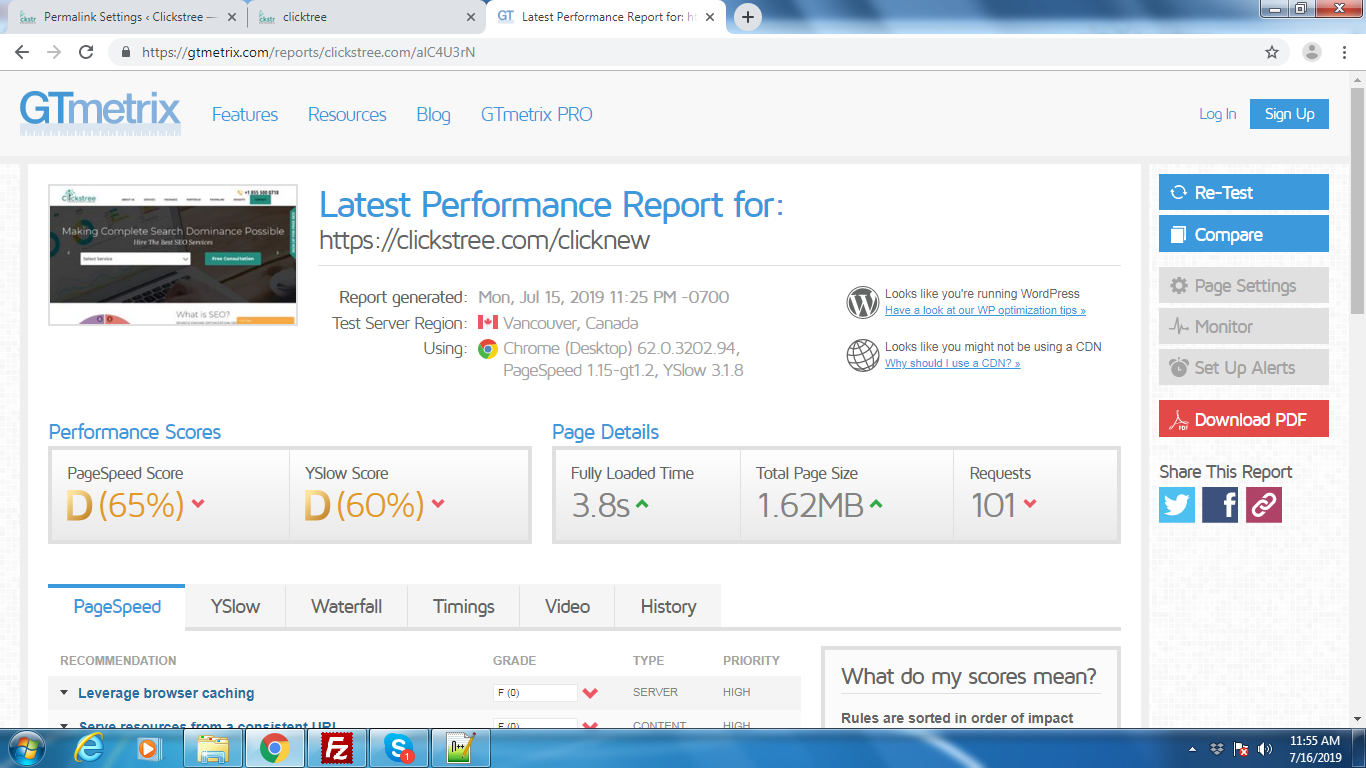Switch to the YSlow tab
This screenshot has width=1366, height=768.
click(235, 606)
